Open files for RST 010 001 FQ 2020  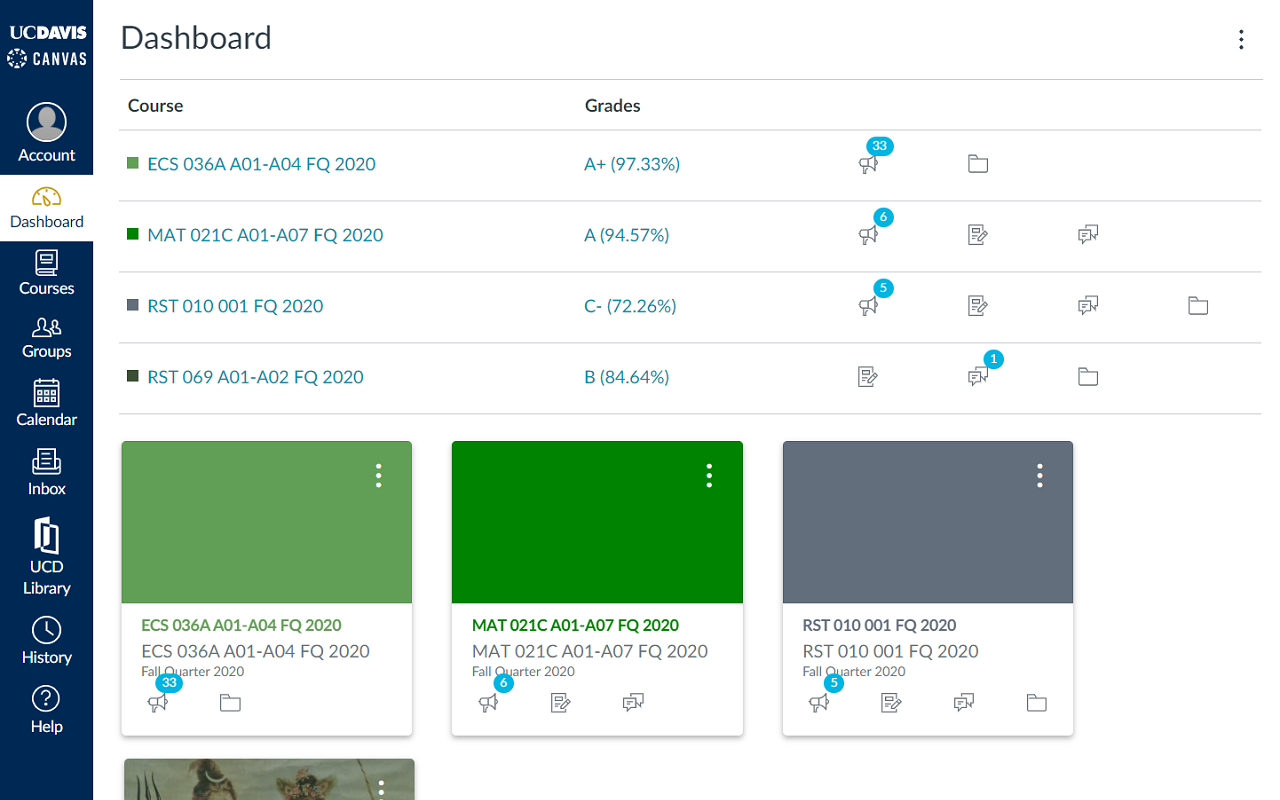point(1197,305)
